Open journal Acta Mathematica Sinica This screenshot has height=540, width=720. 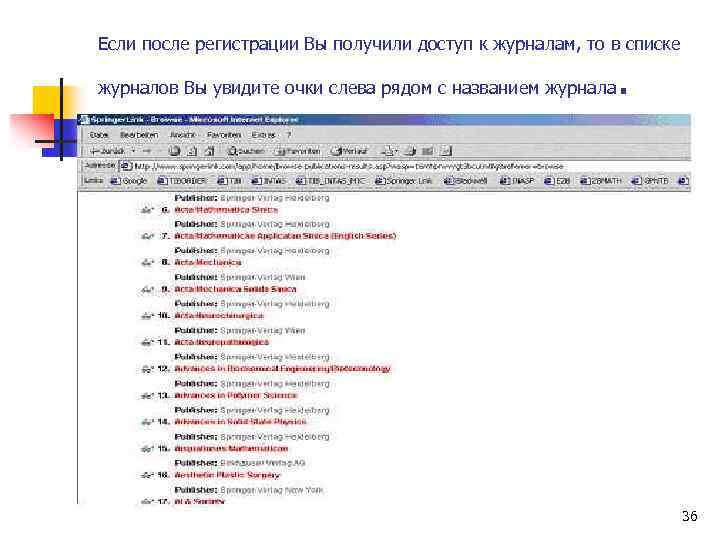(226, 210)
